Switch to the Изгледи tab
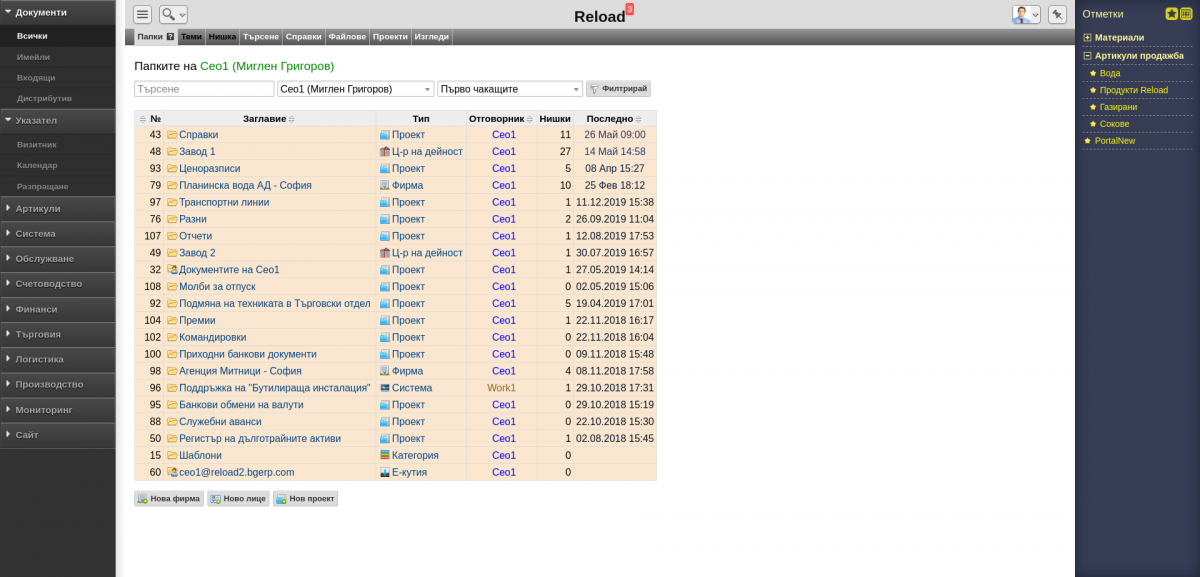This screenshot has height=577, width=1200. (x=431, y=36)
